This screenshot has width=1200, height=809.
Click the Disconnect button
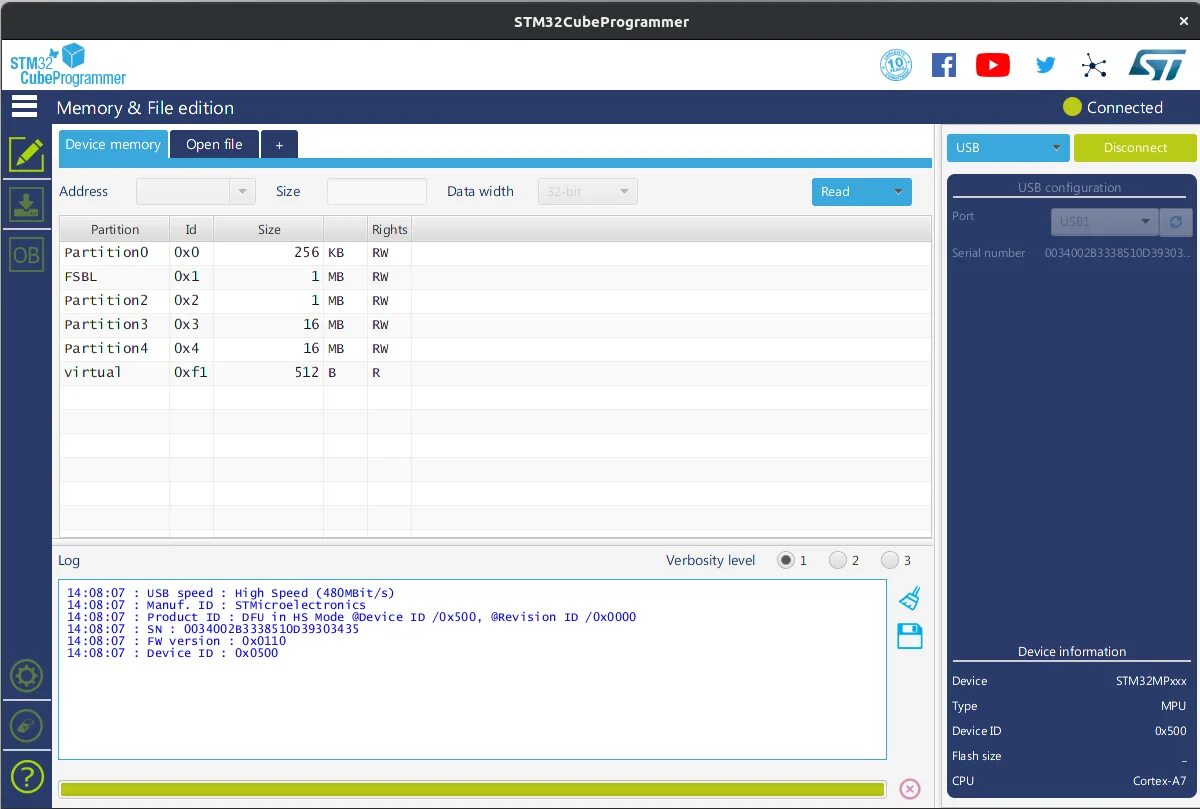1135,148
